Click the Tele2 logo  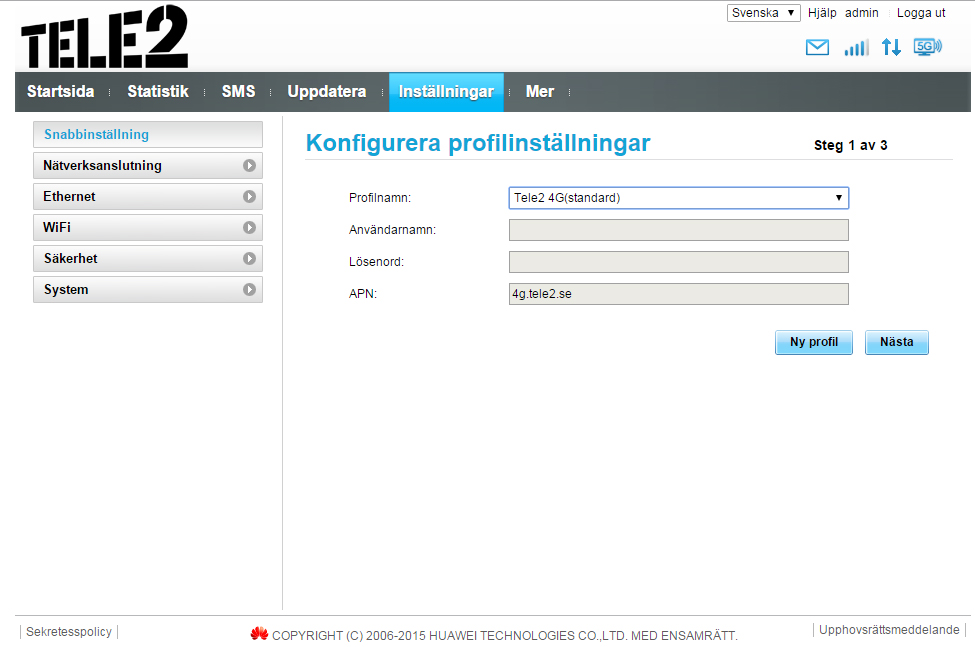104,37
